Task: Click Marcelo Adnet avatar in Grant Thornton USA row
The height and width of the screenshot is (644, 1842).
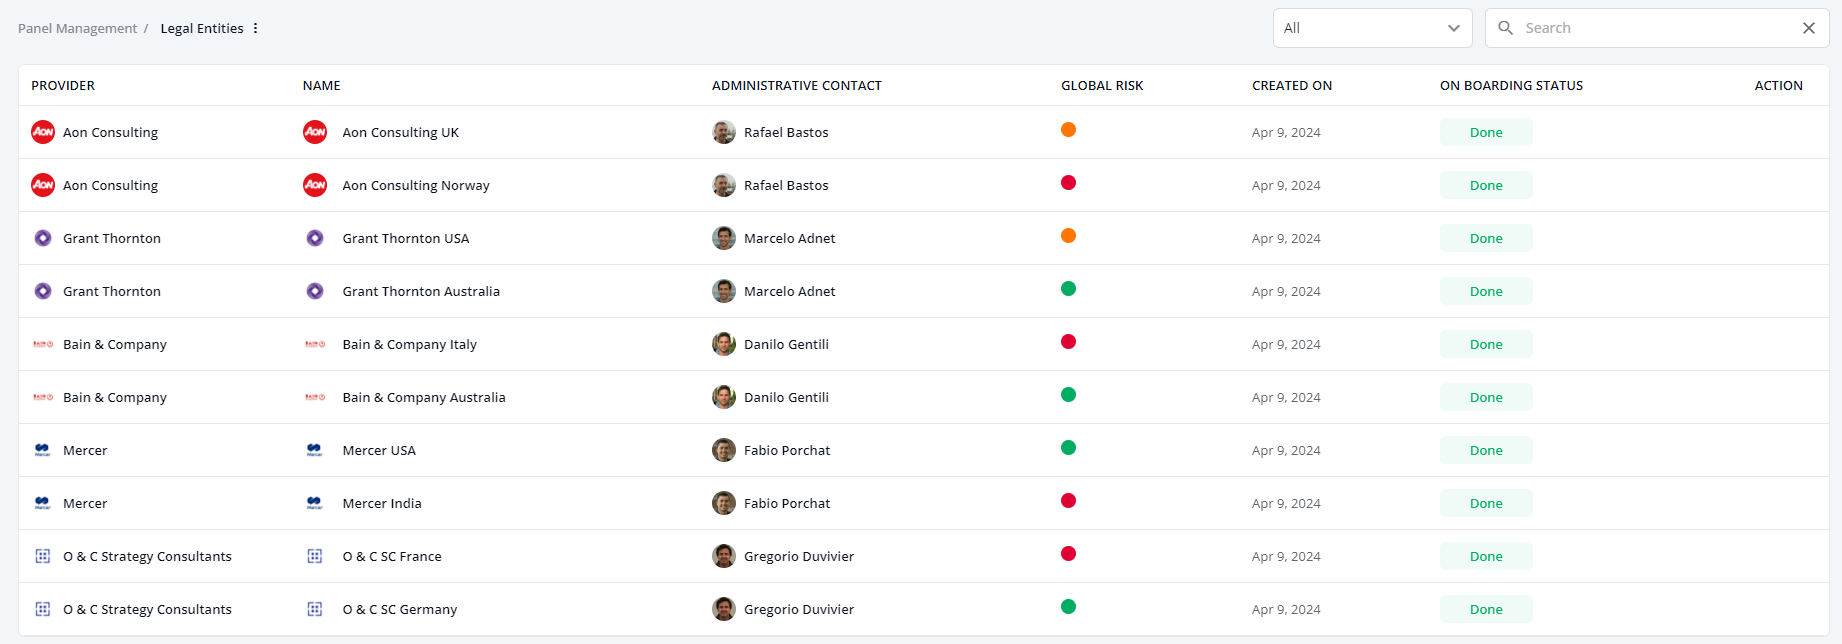Action: pyautogui.click(x=724, y=238)
